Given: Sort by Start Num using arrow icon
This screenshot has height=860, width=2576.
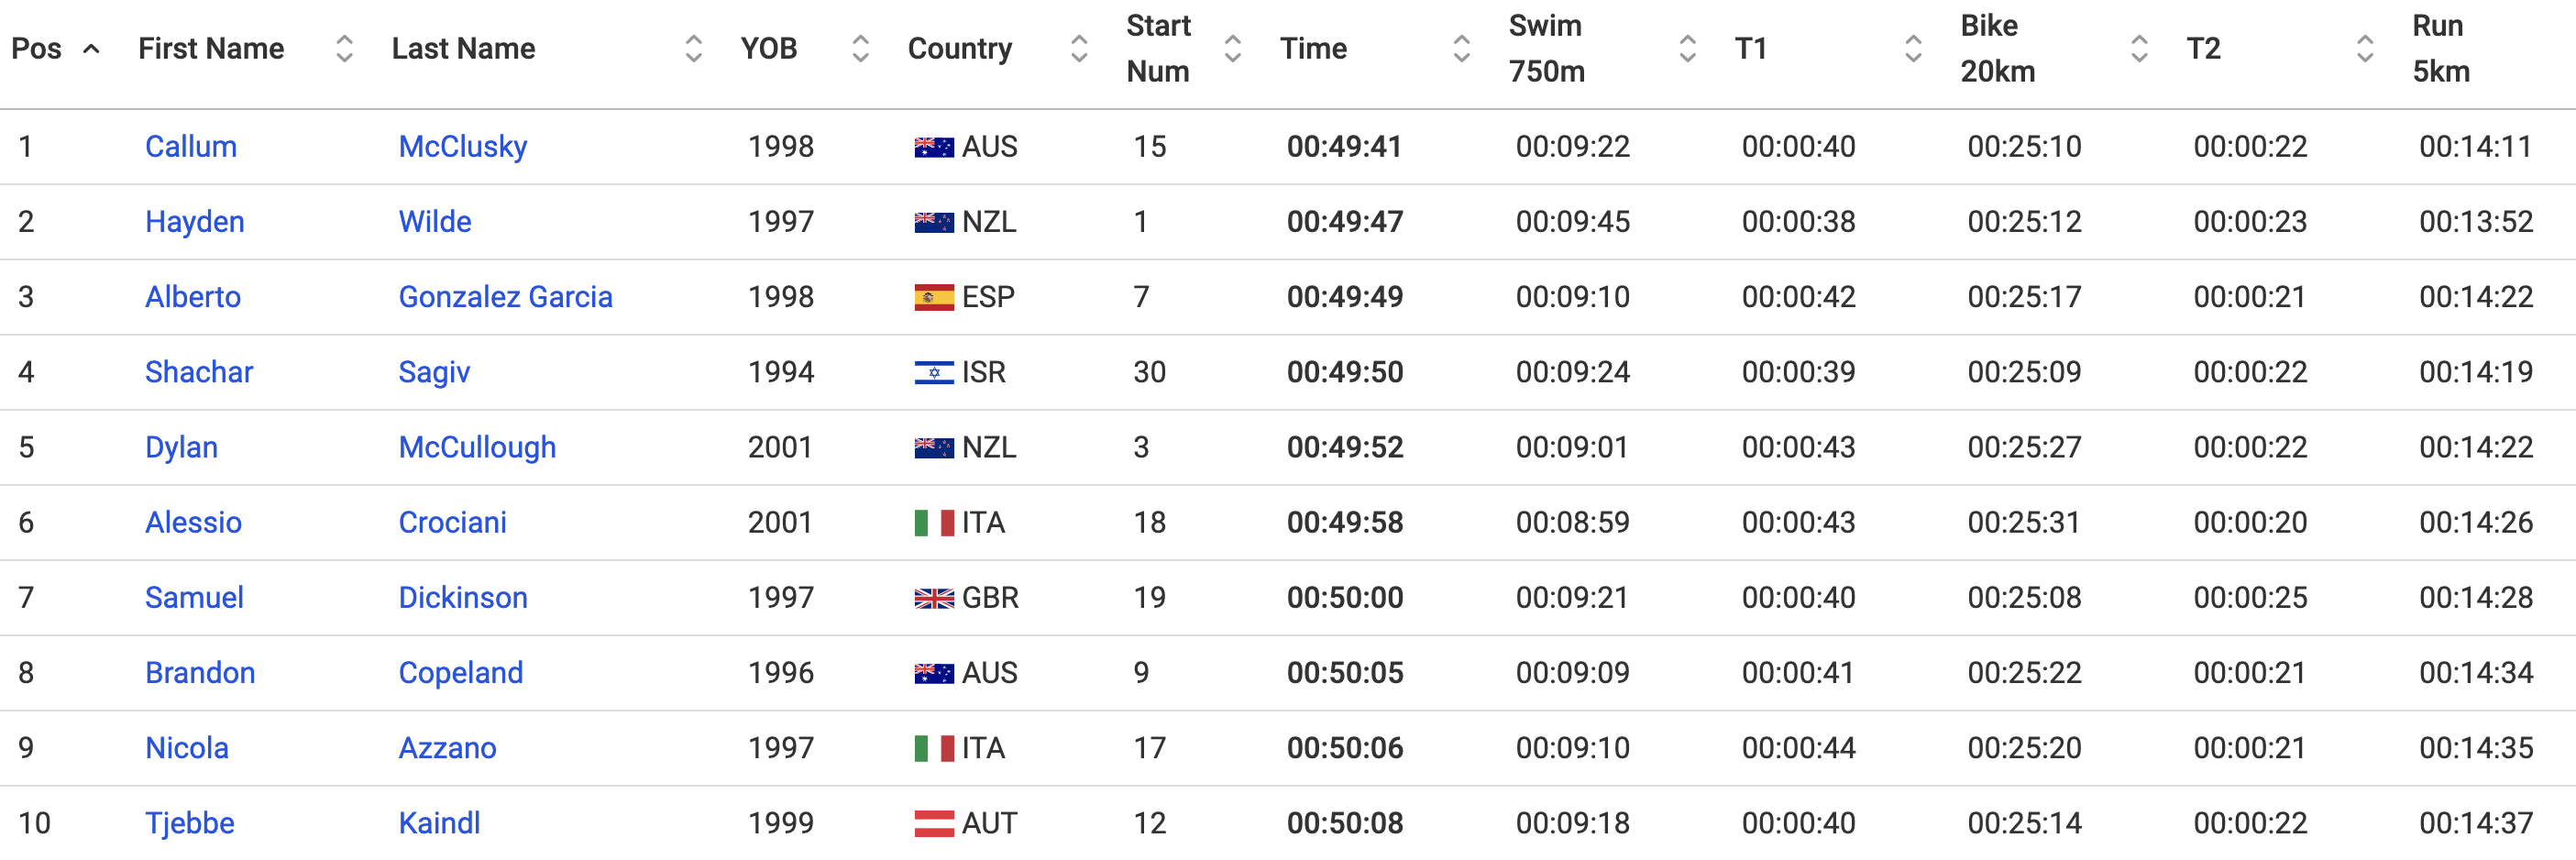Looking at the screenshot, I should [1232, 48].
